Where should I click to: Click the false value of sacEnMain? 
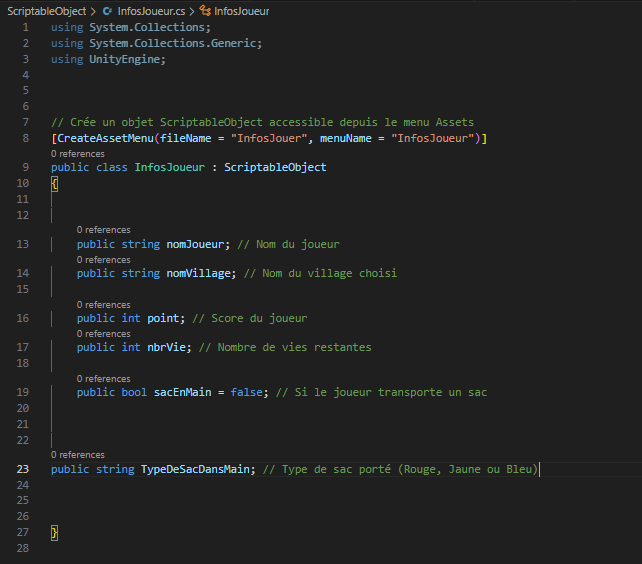click(x=246, y=392)
